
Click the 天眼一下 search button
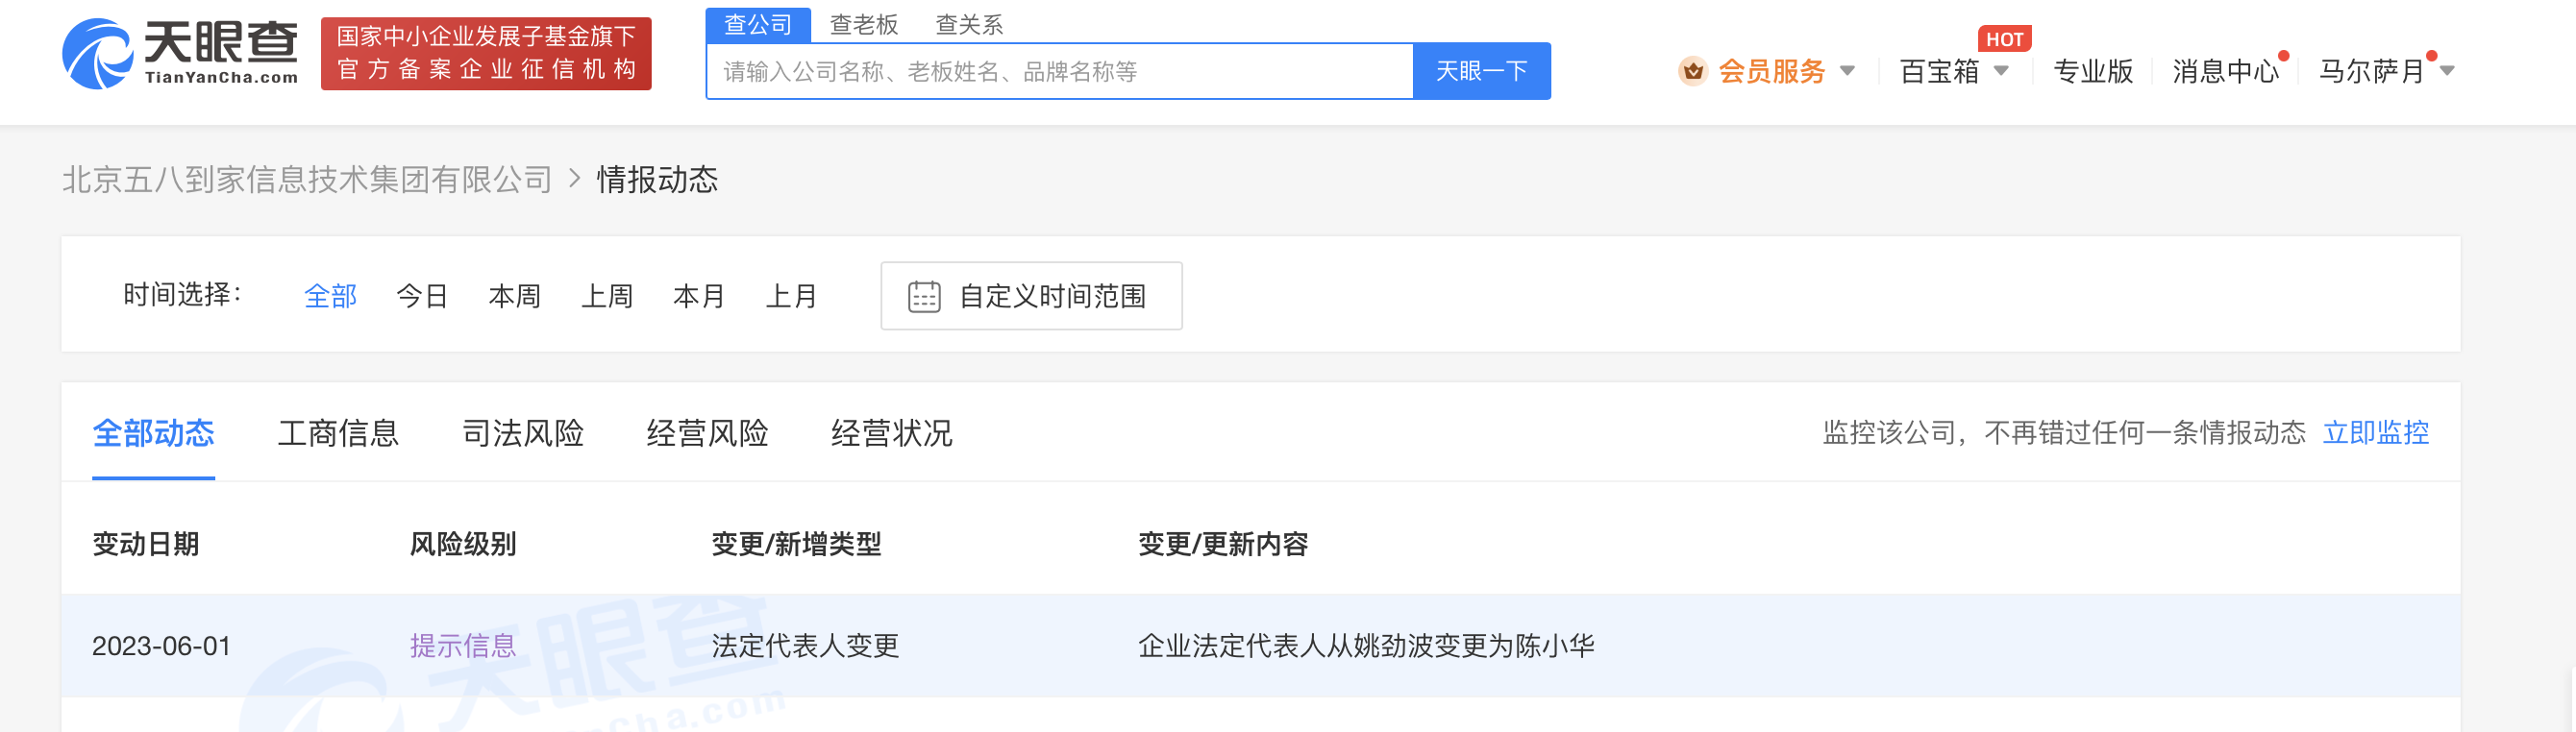[x=1481, y=71]
